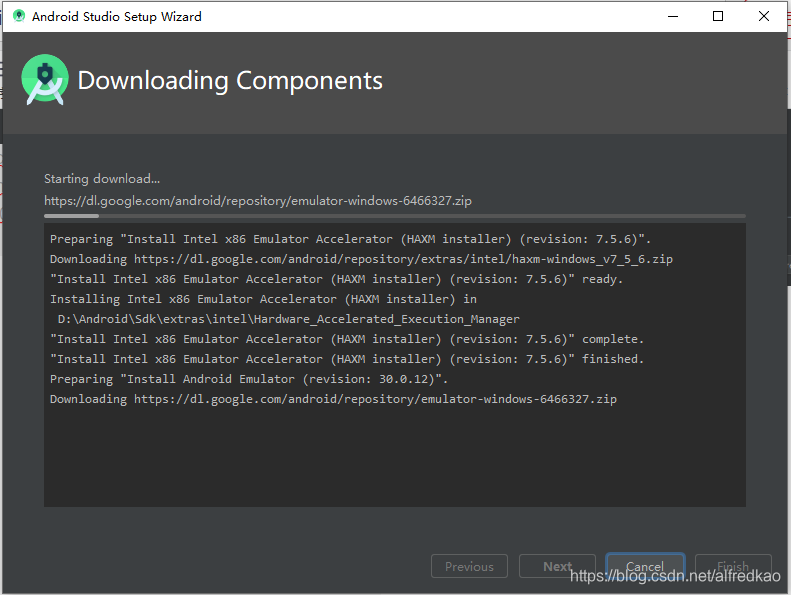Click the 'Android Studio Setup Wizard' window title
791x595 pixels.
point(117,17)
